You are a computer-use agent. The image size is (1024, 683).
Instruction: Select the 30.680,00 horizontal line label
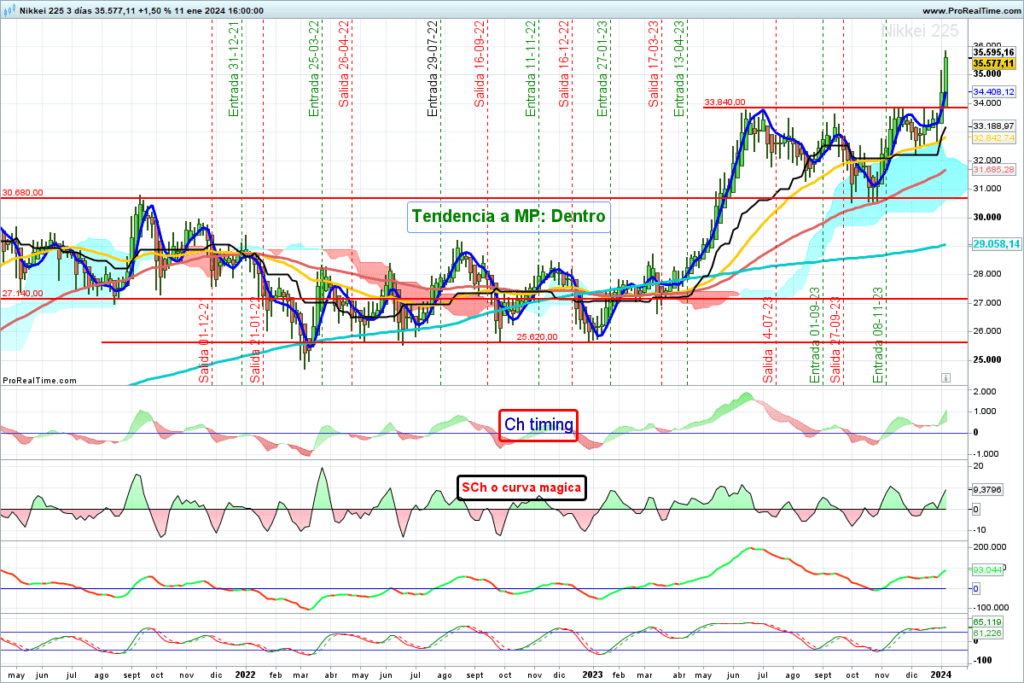click(23, 193)
